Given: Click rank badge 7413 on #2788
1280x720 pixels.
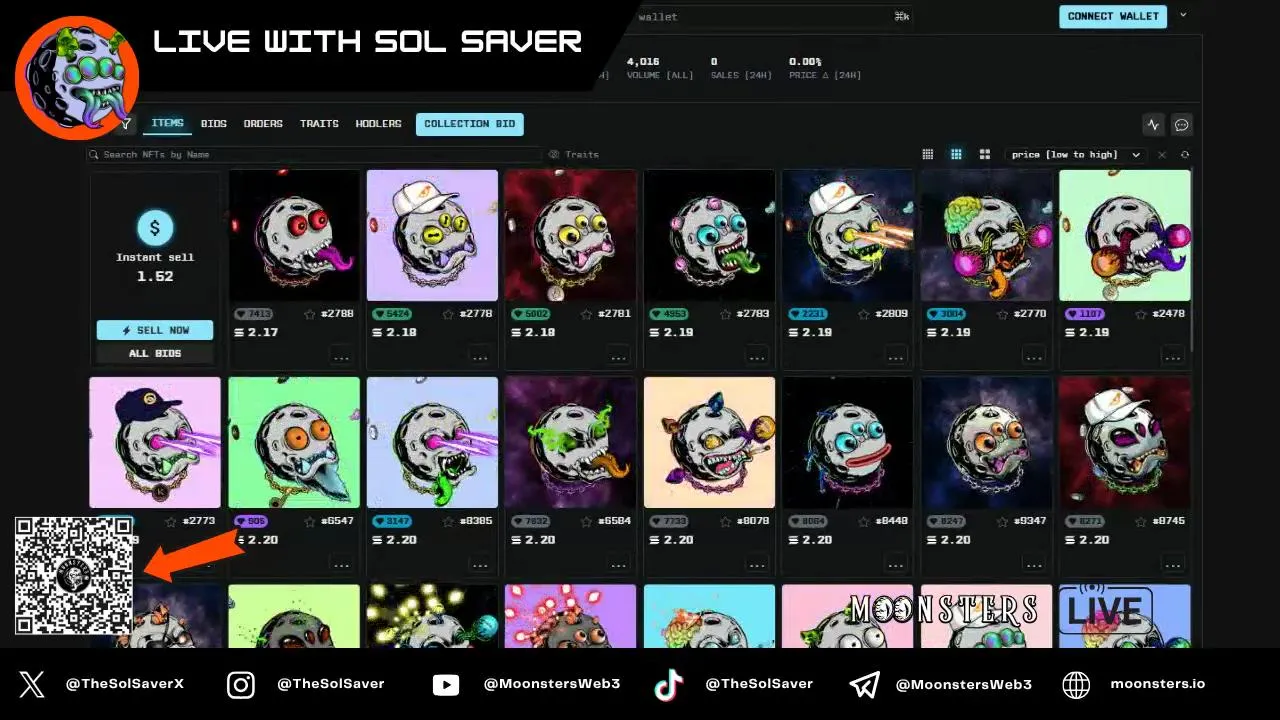Looking at the screenshot, I should (253, 314).
